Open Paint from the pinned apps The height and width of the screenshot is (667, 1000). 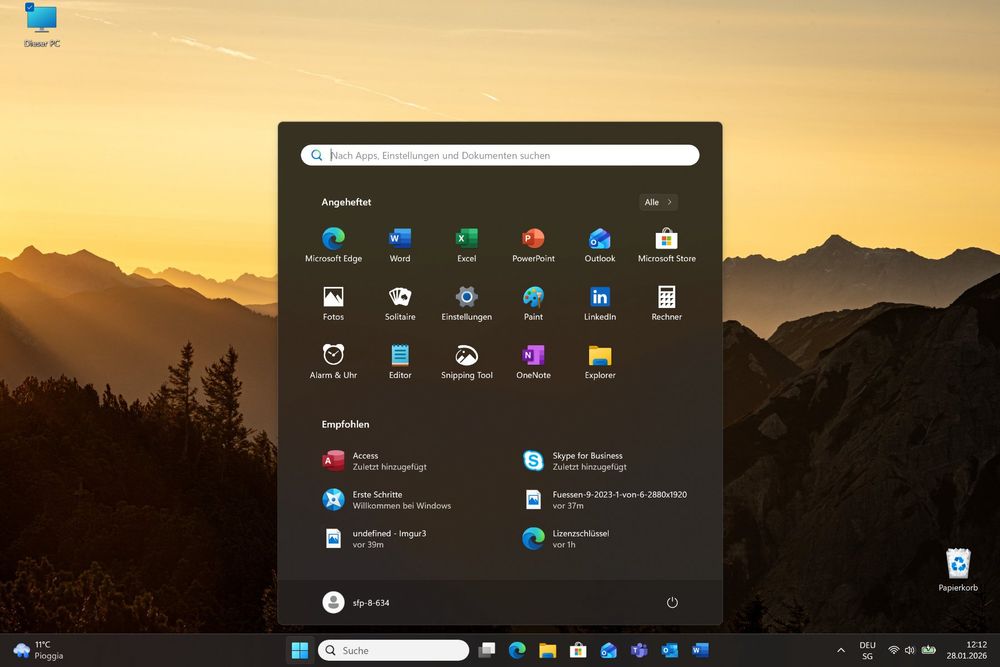(533, 297)
